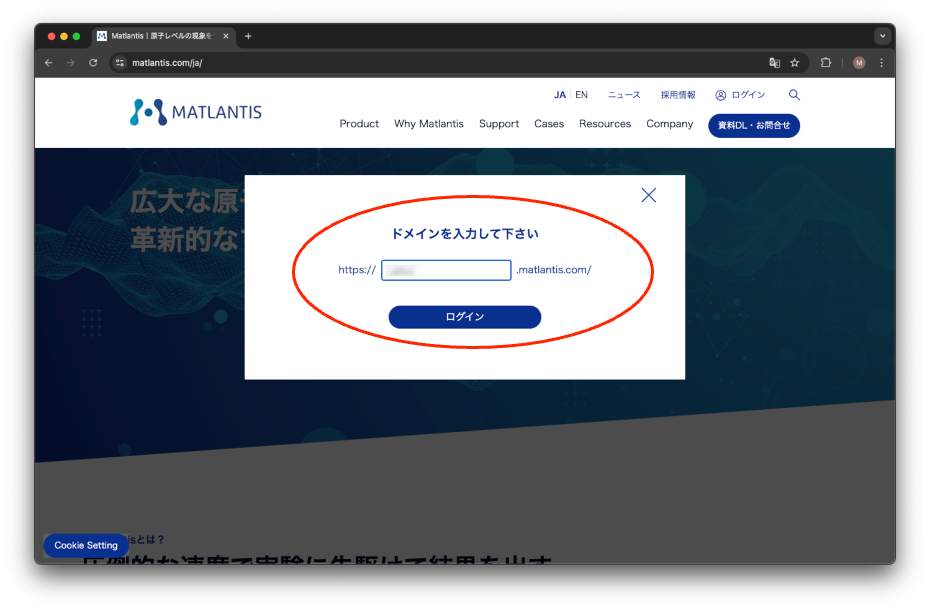Close the domain login dialog
The height and width of the screenshot is (610, 930).
[648, 195]
